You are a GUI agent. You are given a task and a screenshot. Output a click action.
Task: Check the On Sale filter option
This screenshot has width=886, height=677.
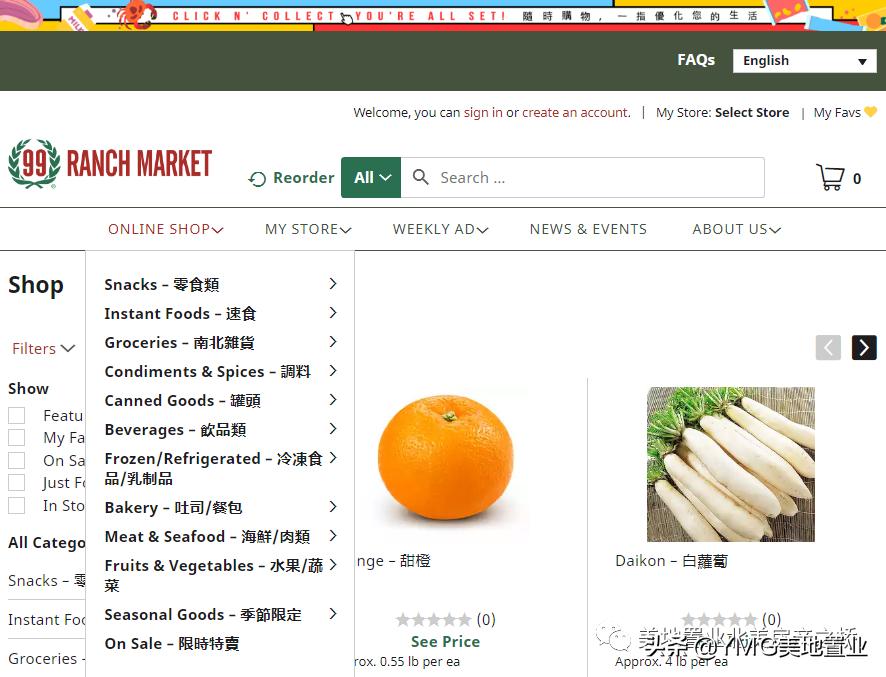(16, 459)
